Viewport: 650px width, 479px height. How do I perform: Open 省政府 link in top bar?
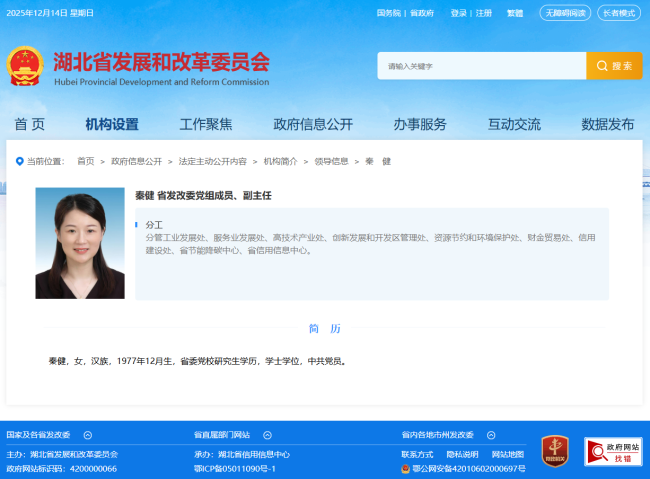(x=422, y=13)
